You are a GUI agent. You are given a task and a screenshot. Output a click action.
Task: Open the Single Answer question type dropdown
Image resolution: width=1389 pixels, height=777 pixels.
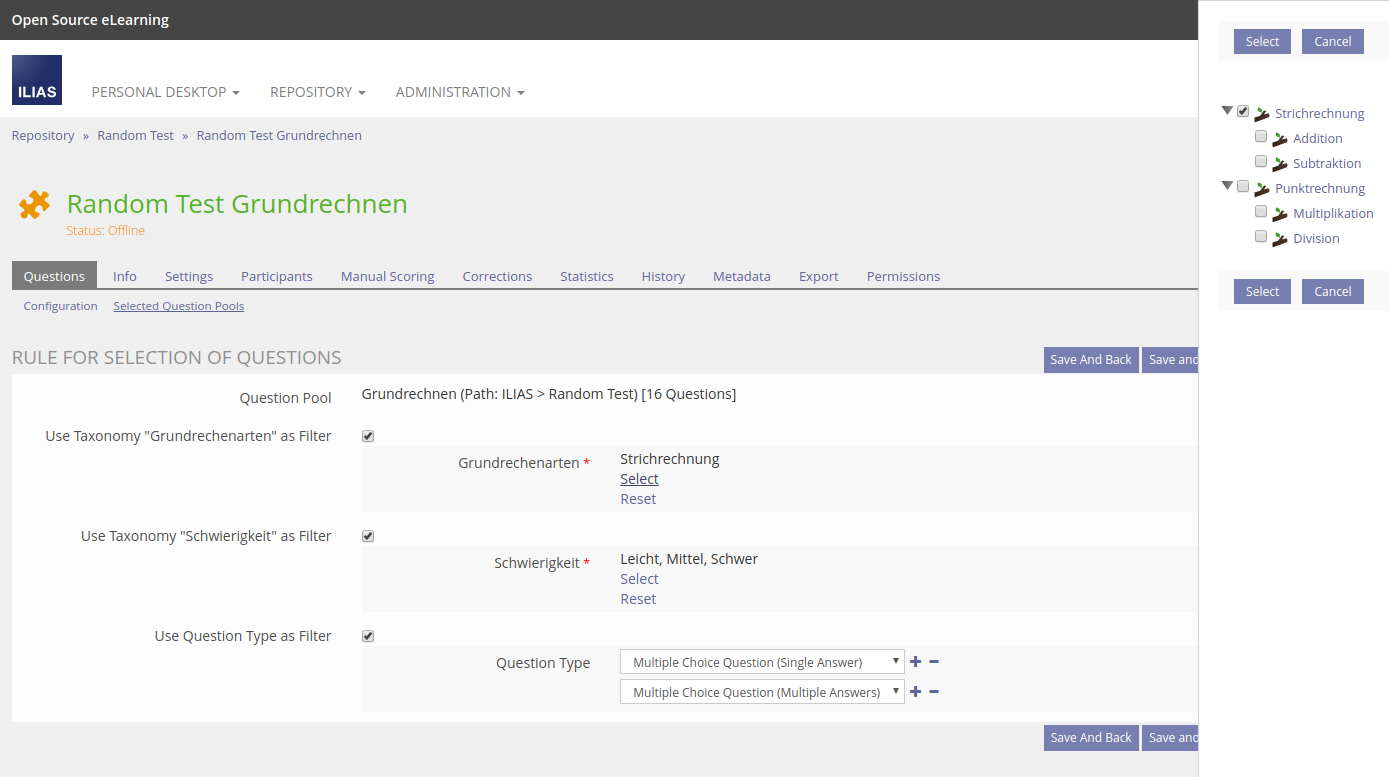pyautogui.click(x=762, y=662)
